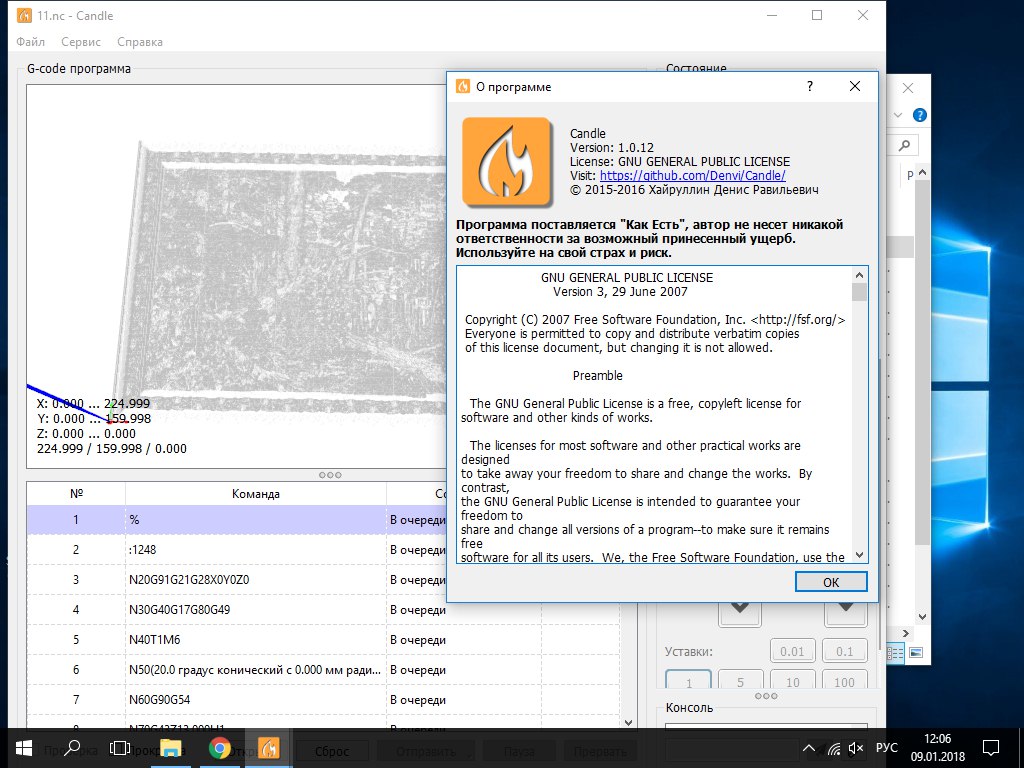Click background dialog scroll down arrow
The height and width of the screenshot is (768, 1024).
click(x=922, y=616)
